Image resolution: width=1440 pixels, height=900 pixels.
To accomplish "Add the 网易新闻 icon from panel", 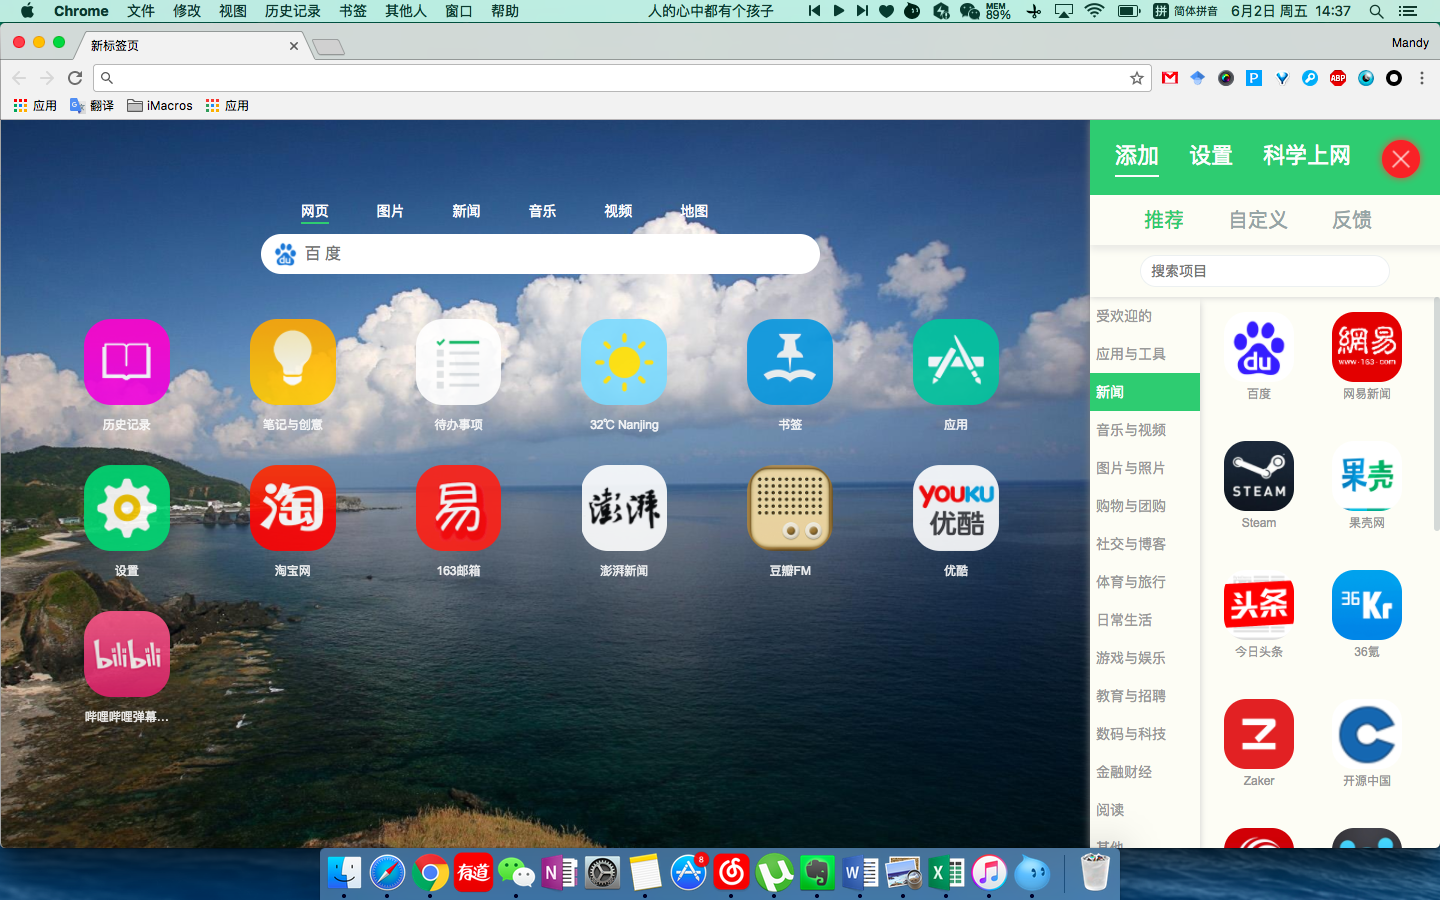I will (x=1367, y=347).
